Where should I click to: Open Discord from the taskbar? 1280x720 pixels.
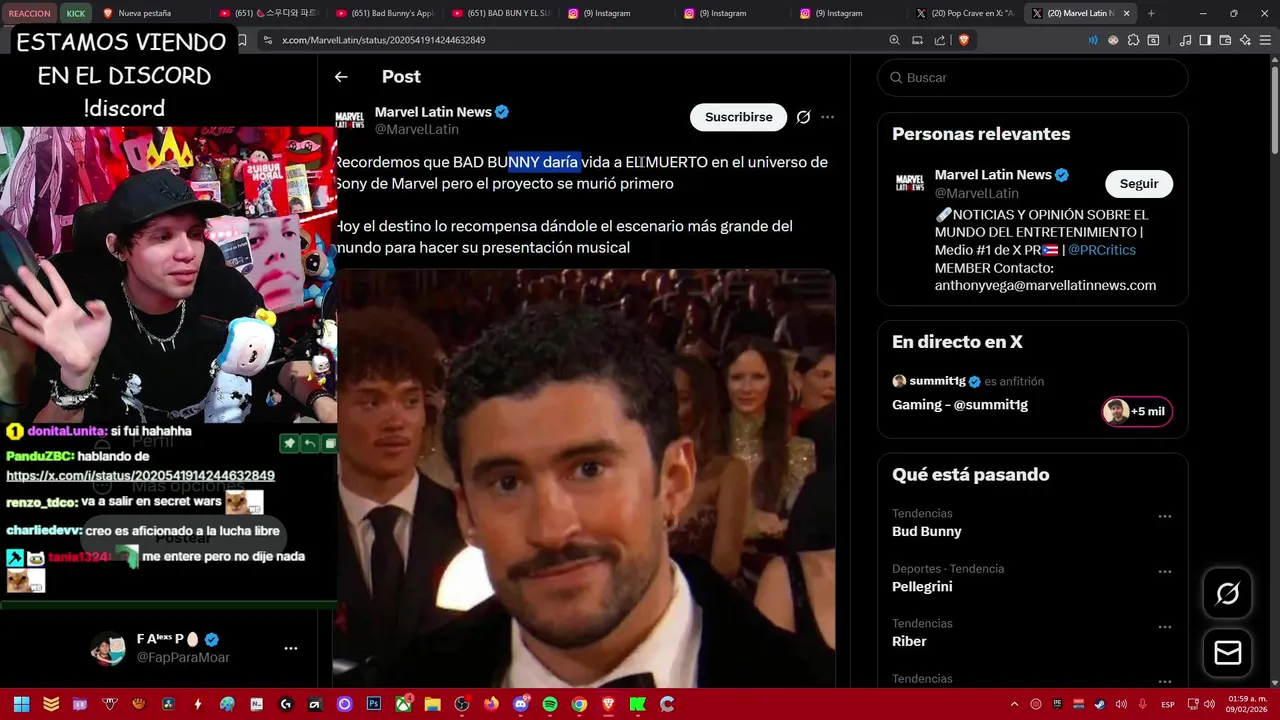(520, 704)
